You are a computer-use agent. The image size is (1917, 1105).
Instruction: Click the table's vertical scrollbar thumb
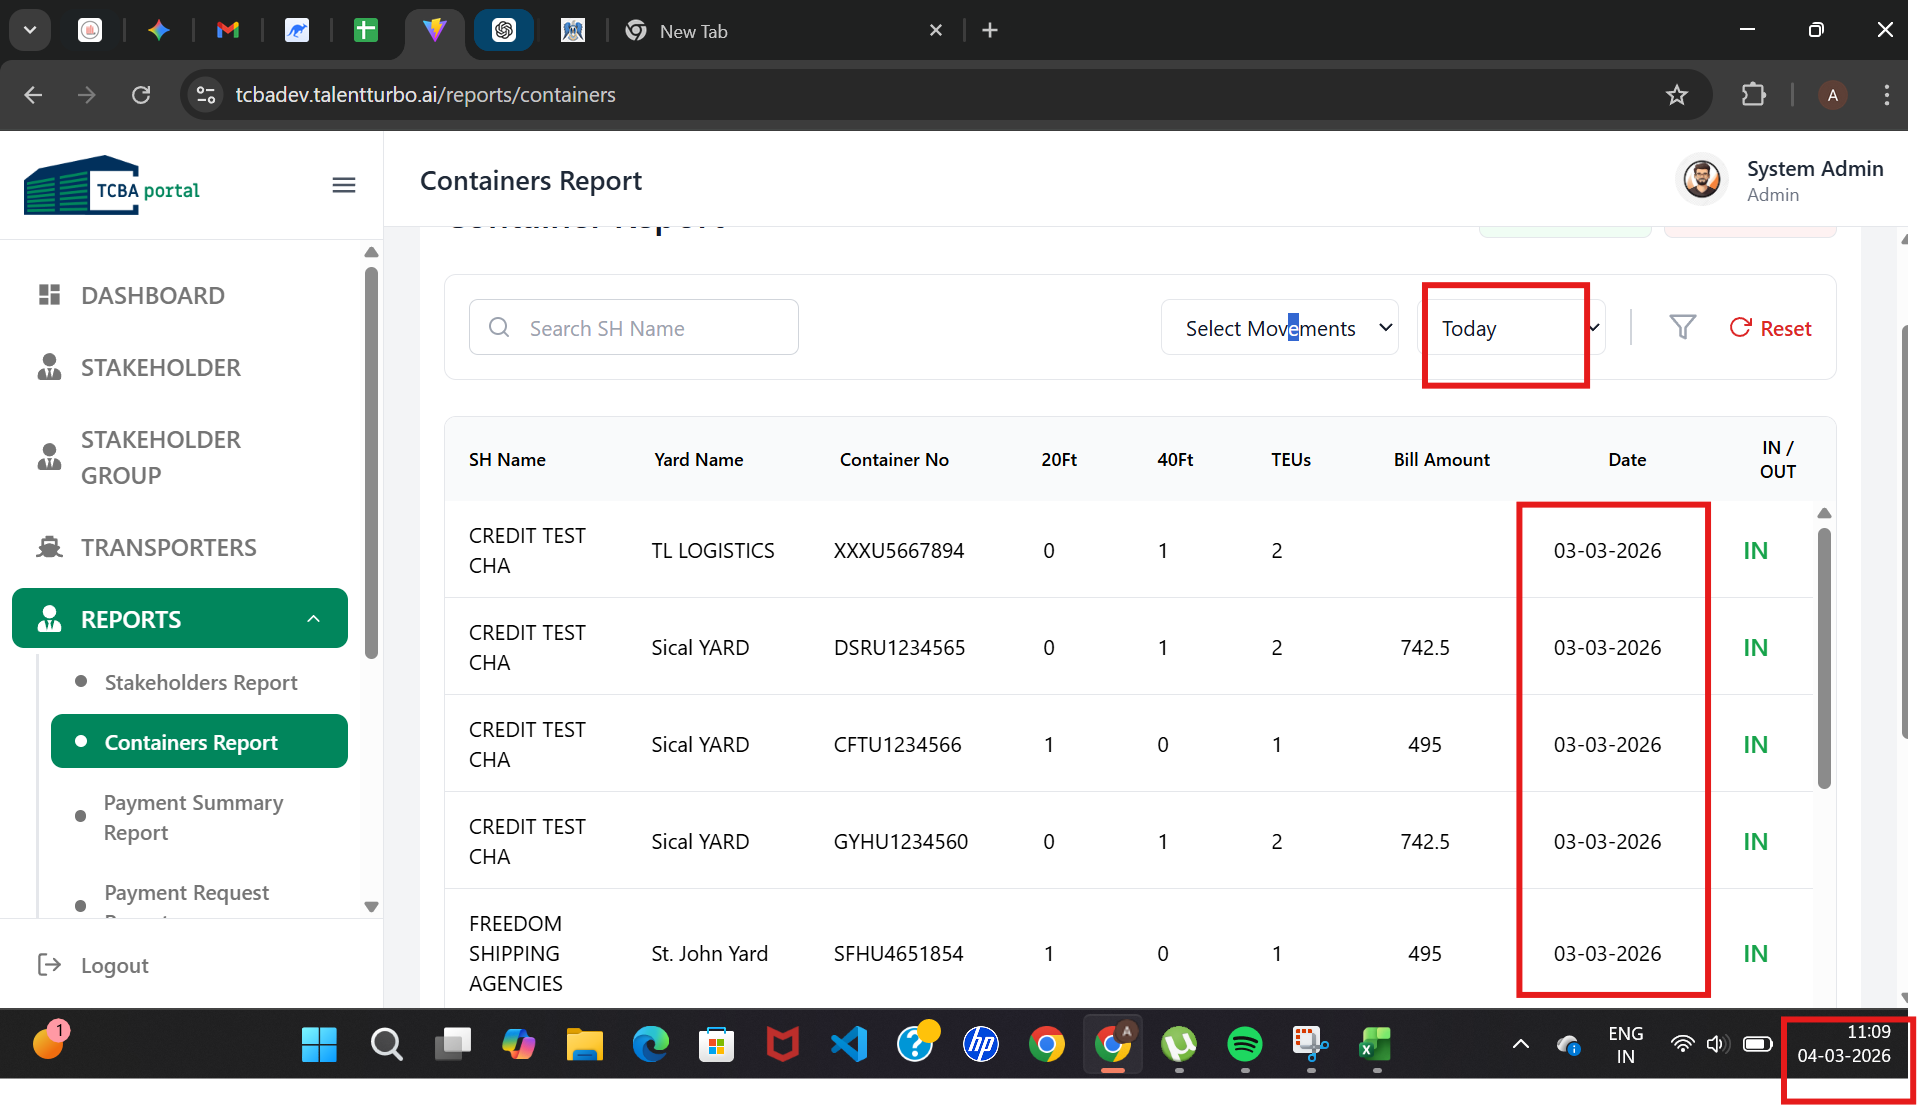(x=1824, y=658)
